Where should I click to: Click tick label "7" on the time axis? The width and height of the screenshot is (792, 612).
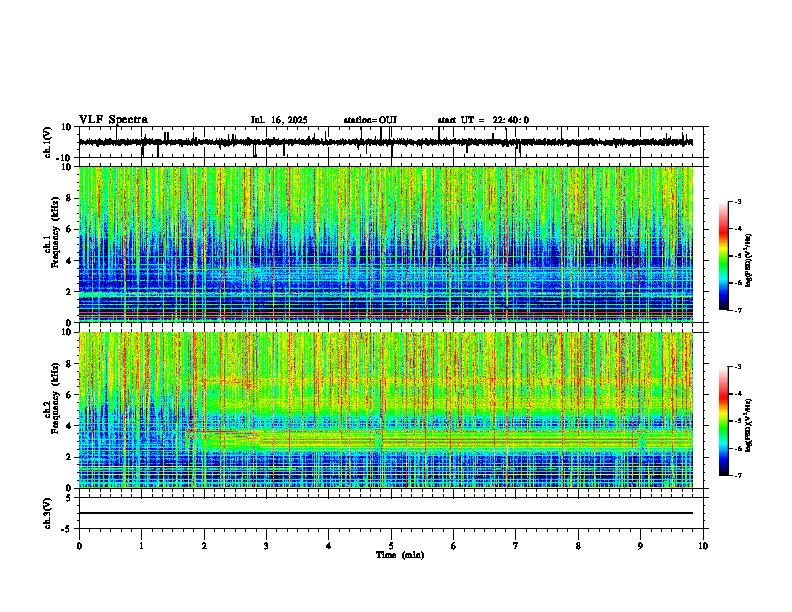point(516,546)
